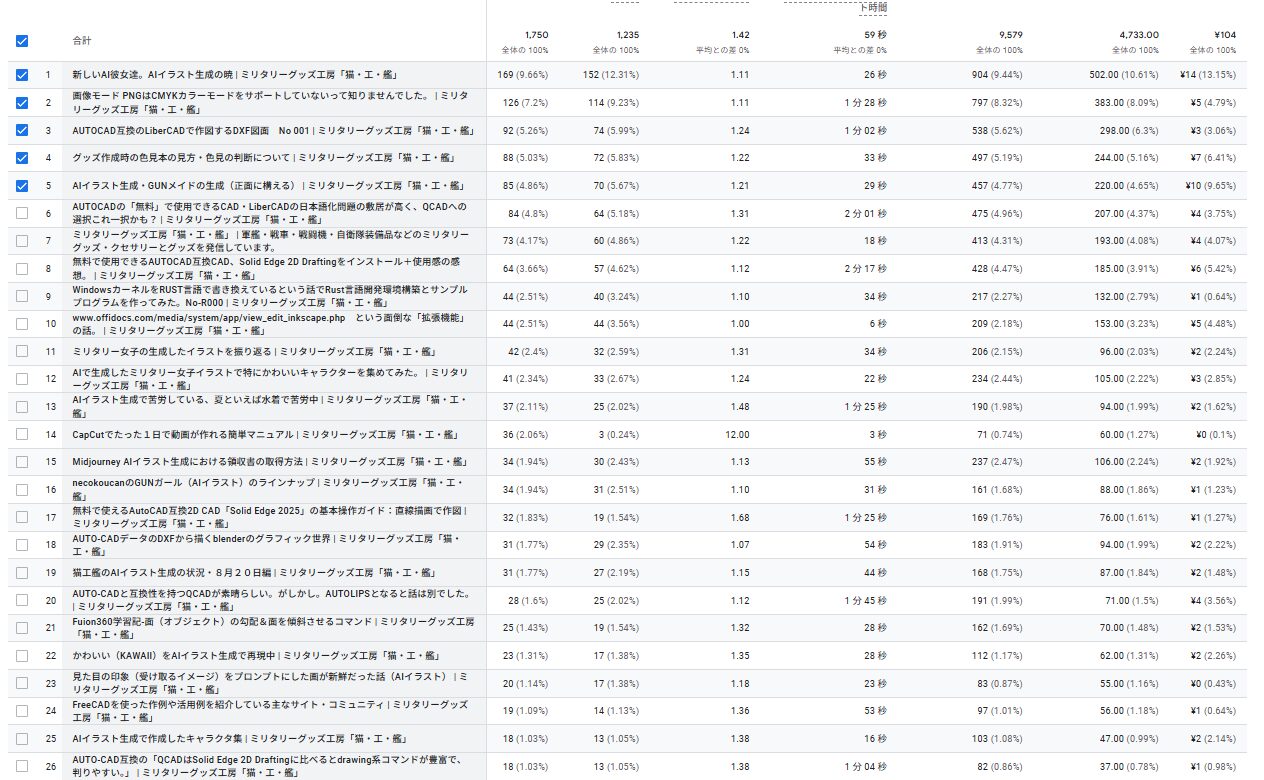The height and width of the screenshot is (780, 1264).
Task: Click the cell 92 (5.26%)
Action: point(525,130)
